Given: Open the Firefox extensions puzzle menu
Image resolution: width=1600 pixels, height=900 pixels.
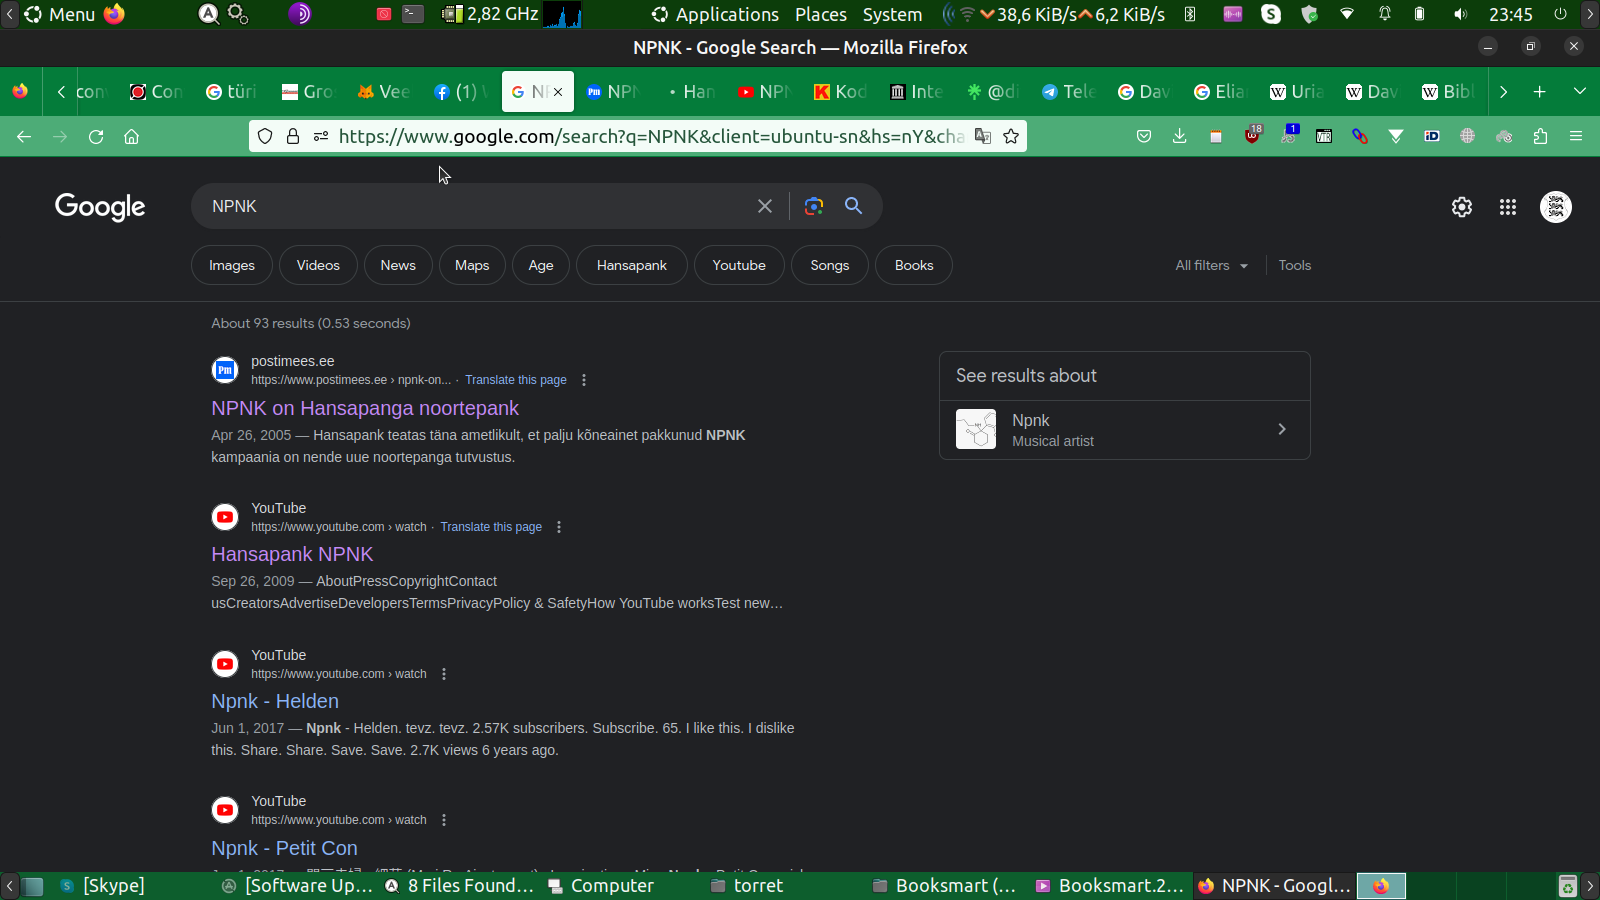Looking at the screenshot, I should pyautogui.click(x=1540, y=137).
